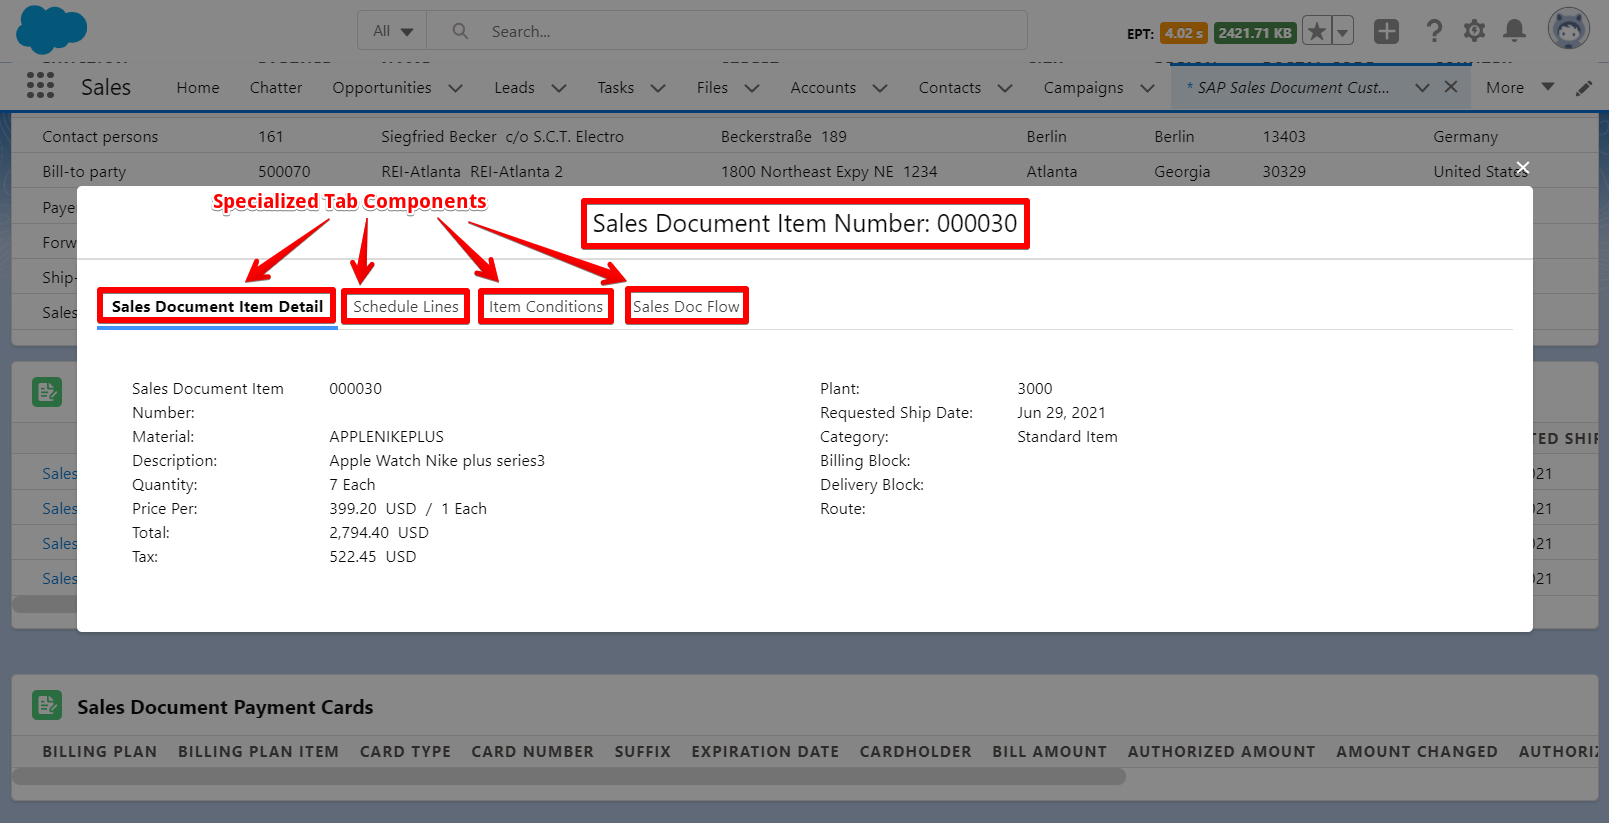Click the favorites star icon
Viewport: 1609px width, 823px height.
[1318, 32]
